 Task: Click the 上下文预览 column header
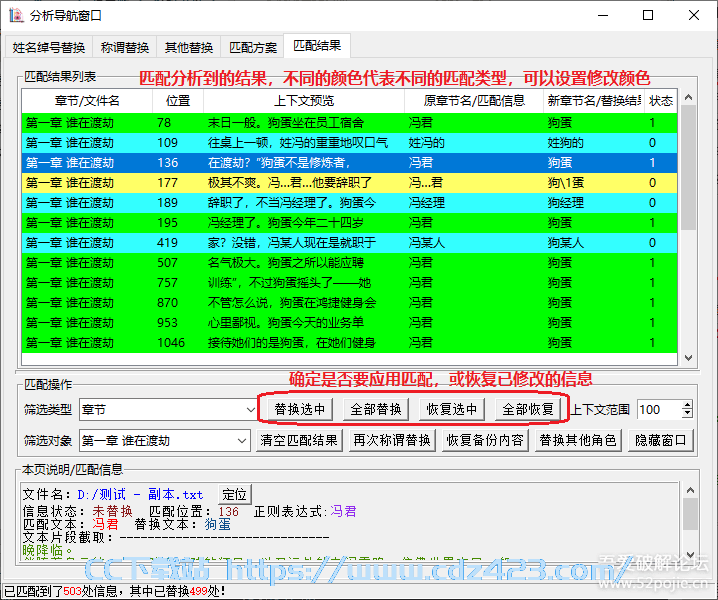[304, 101]
